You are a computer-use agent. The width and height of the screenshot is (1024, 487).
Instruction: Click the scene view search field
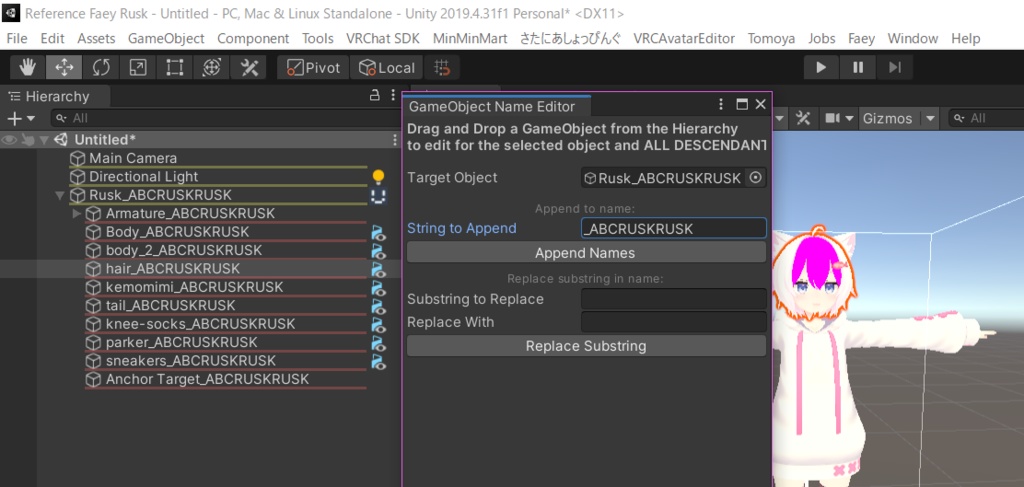(x=985, y=118)
